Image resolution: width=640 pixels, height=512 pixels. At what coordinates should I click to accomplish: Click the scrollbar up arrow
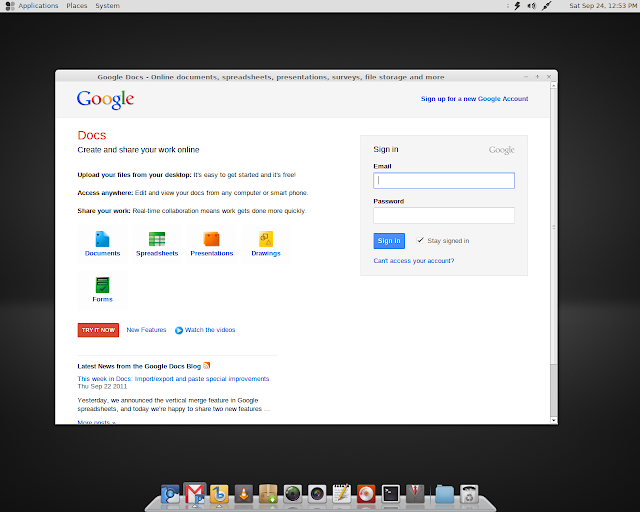point(553,85)
